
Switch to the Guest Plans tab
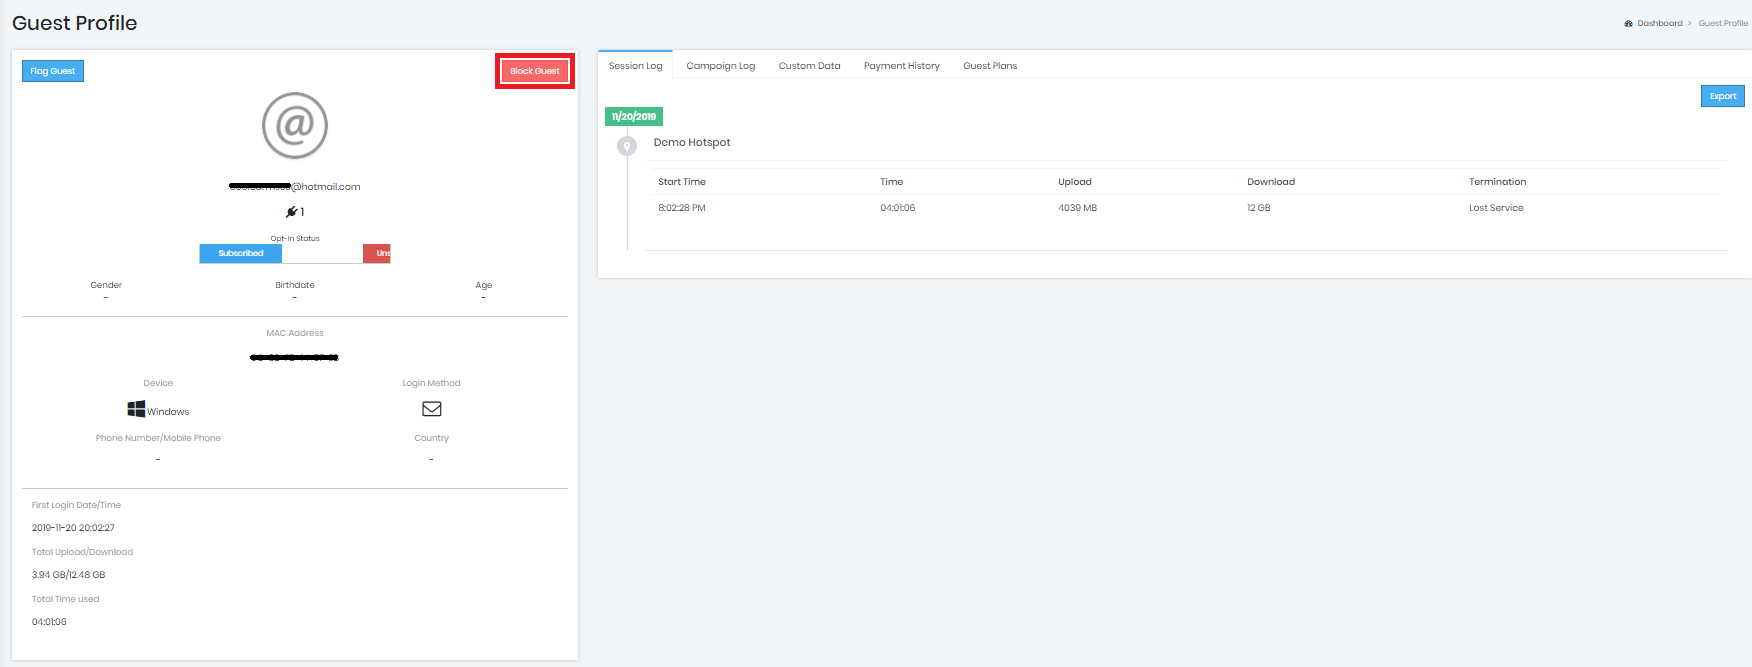pos(990,66)
